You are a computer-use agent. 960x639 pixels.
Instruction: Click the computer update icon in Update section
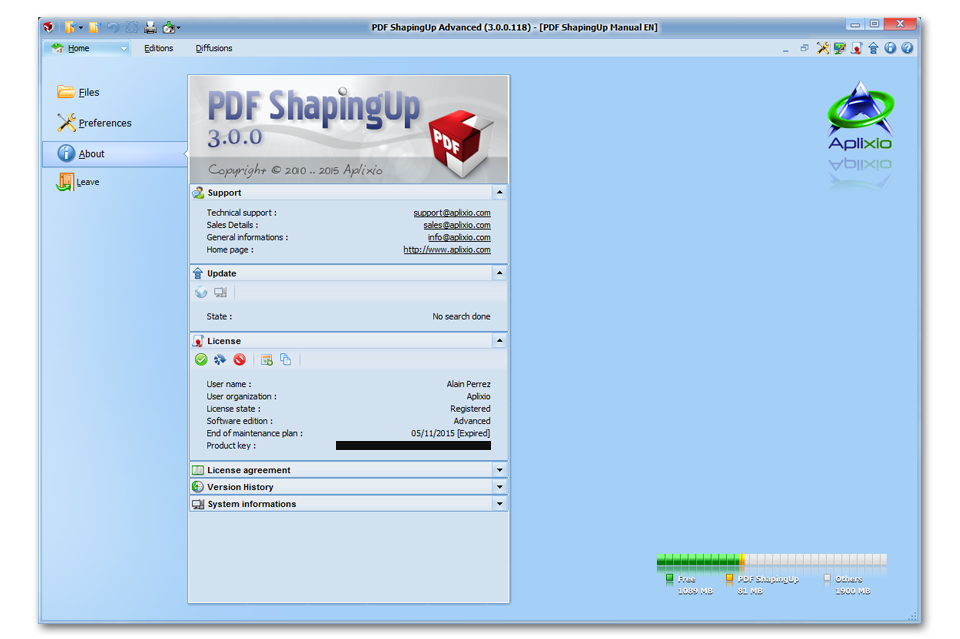220,293
